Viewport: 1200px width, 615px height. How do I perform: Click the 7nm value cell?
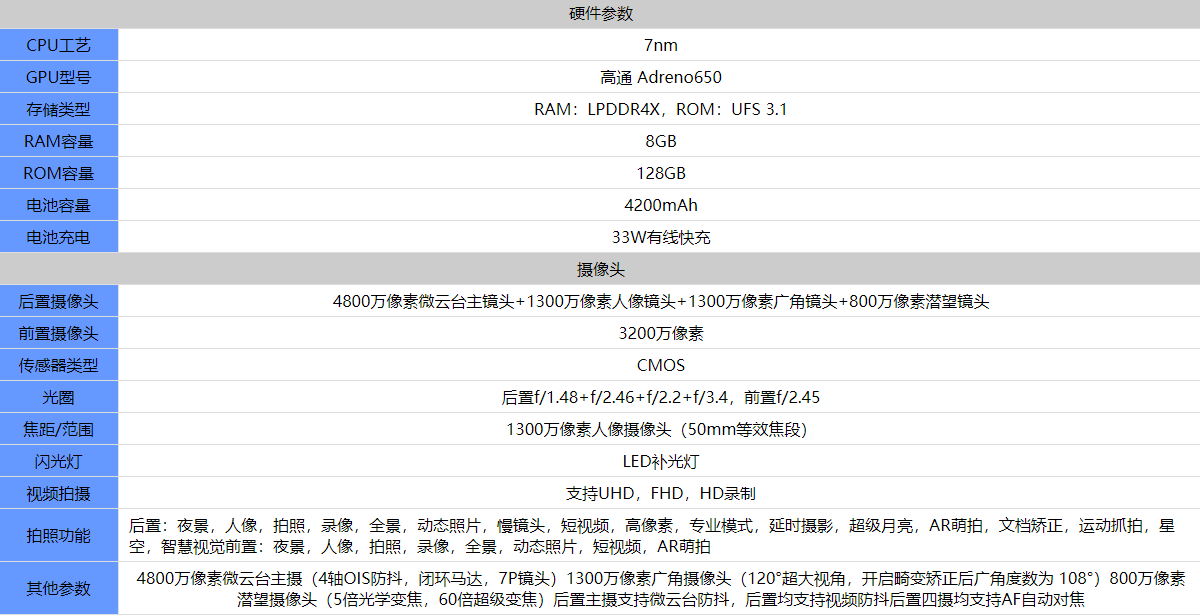click(x=660, y=45)
